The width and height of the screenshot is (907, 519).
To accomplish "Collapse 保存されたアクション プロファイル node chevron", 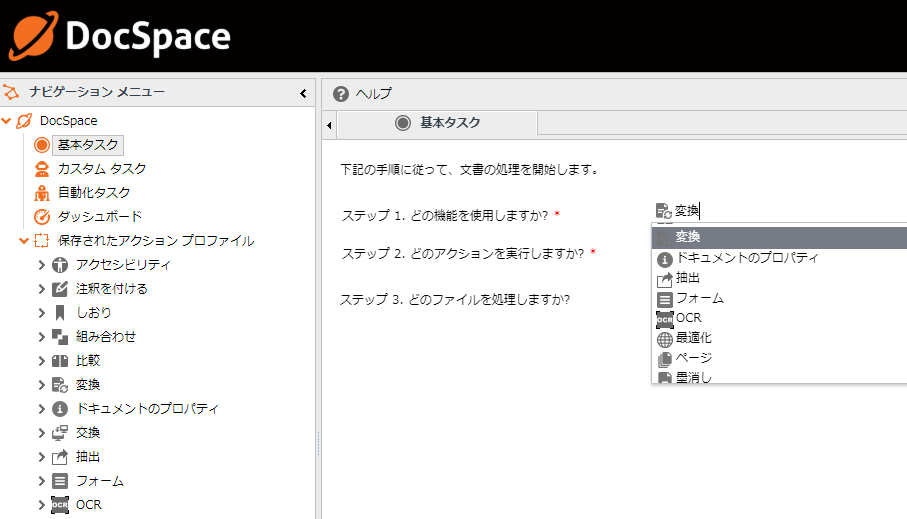I will [x=24, y=241].
